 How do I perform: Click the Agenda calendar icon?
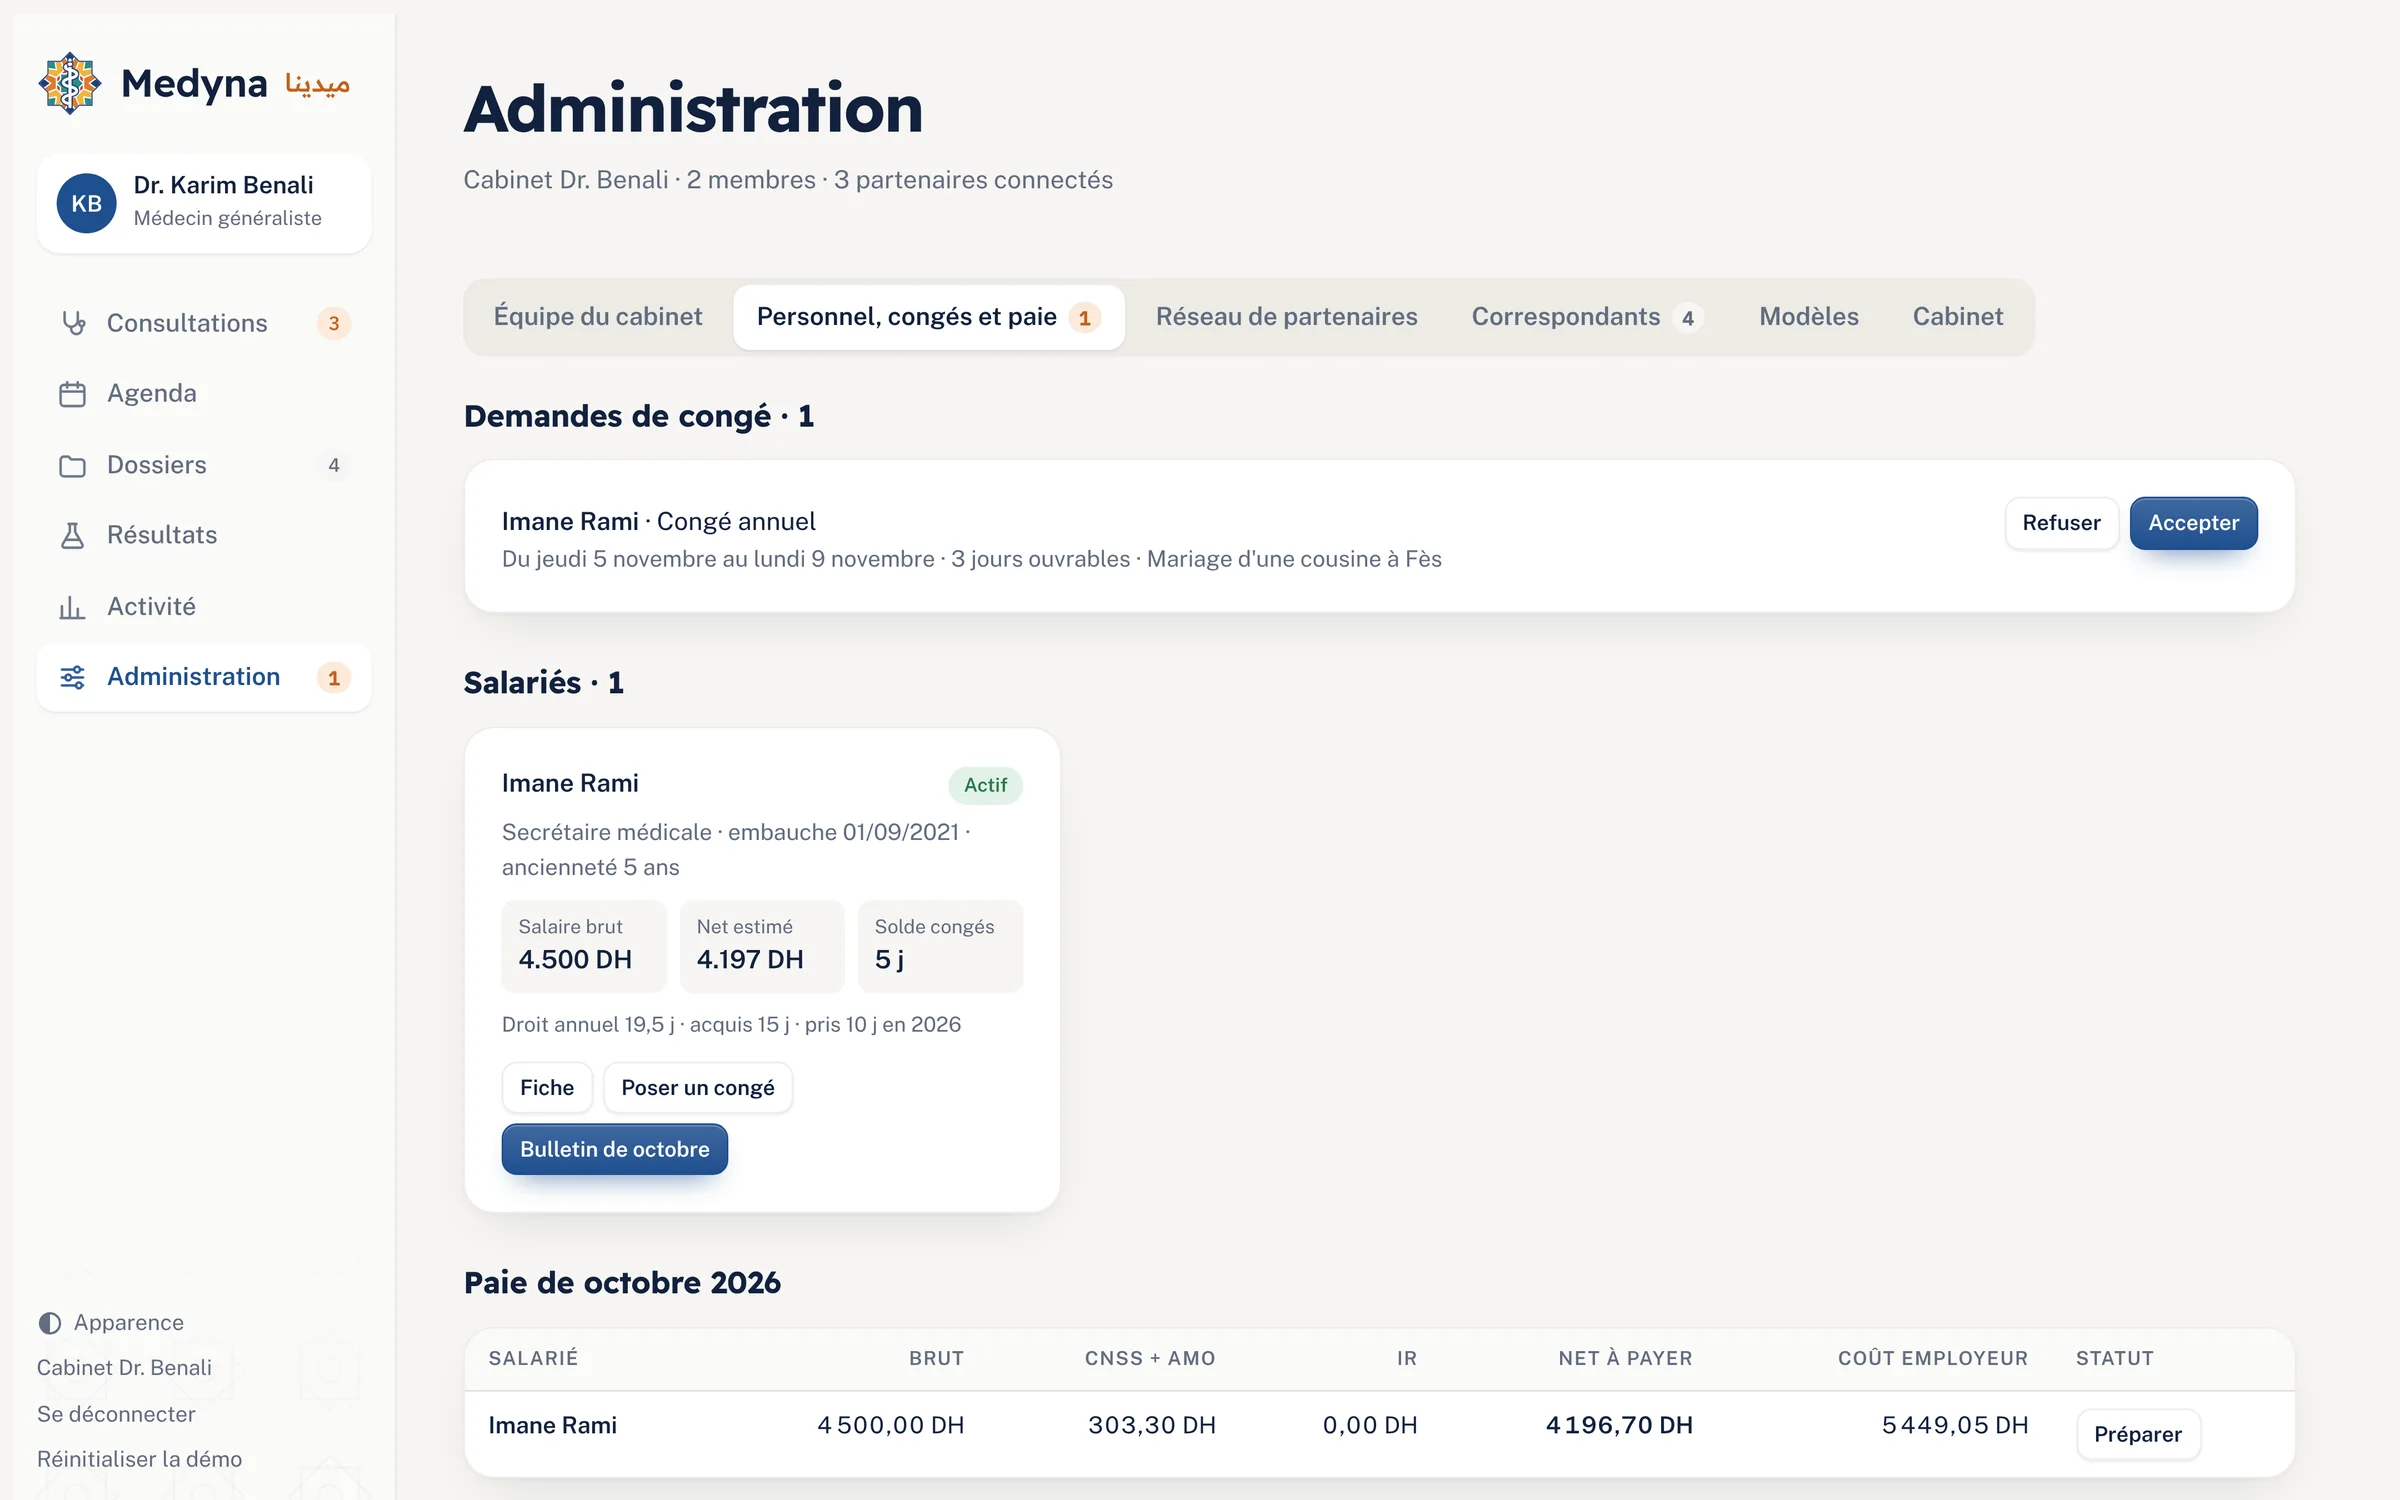click(x=73, y=394)
